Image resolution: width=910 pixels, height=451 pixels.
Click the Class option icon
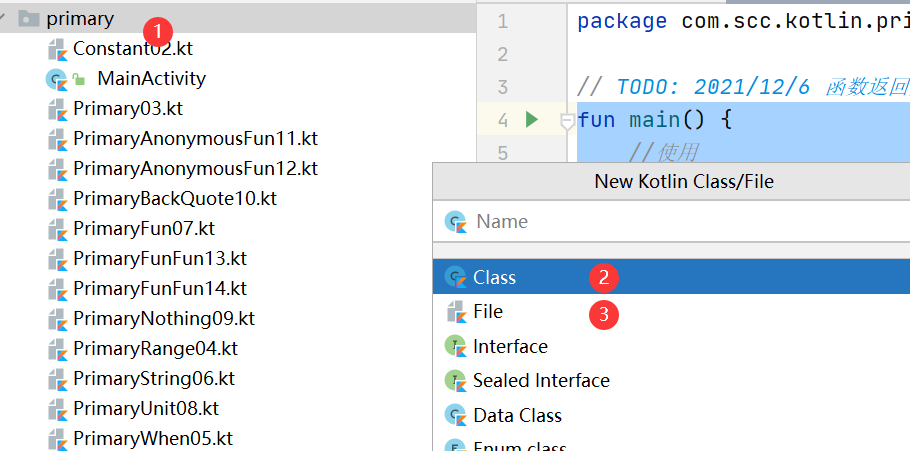click(456, 277)
